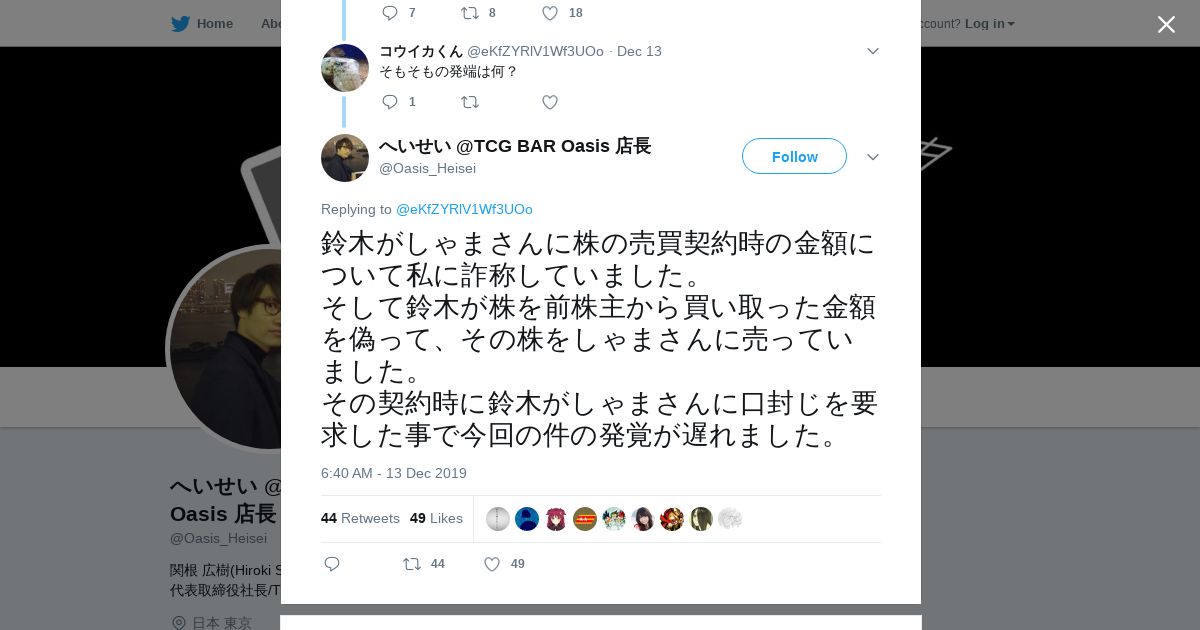View the 49 Likes list
Screen dimensions: 1200x630
[x=436, y=518]
